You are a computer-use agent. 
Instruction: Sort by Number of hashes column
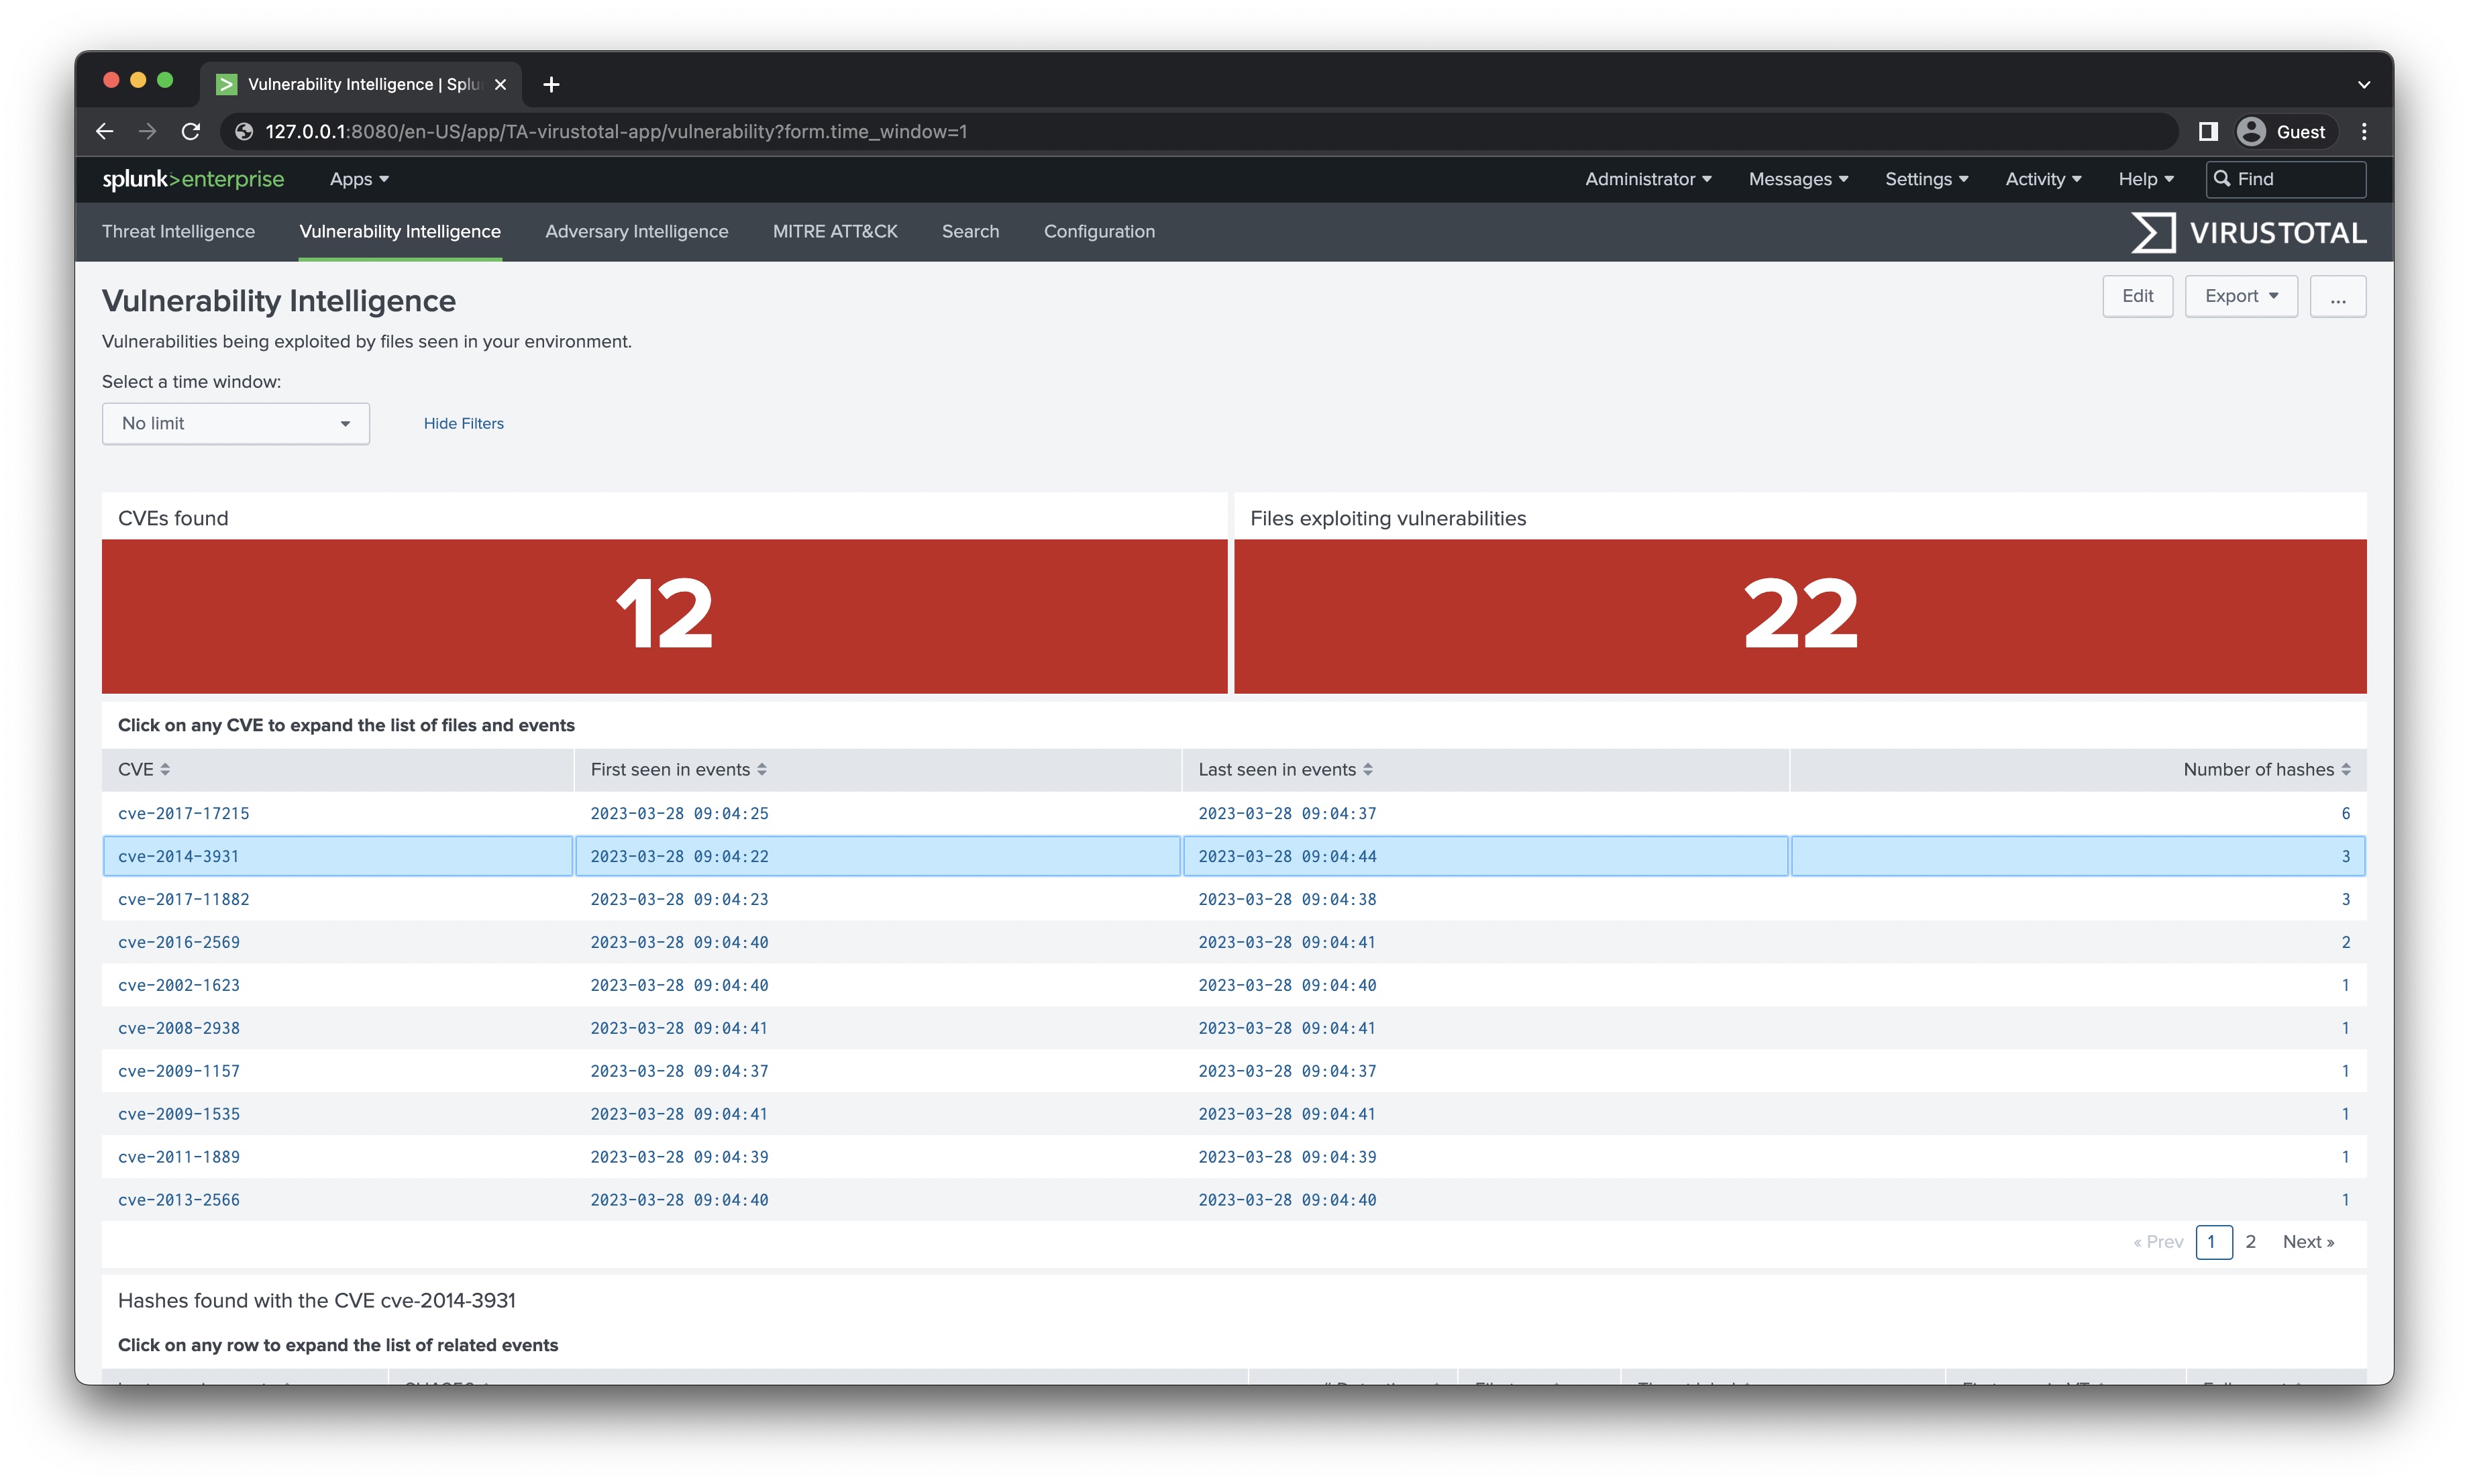[x=2265, y=769]
